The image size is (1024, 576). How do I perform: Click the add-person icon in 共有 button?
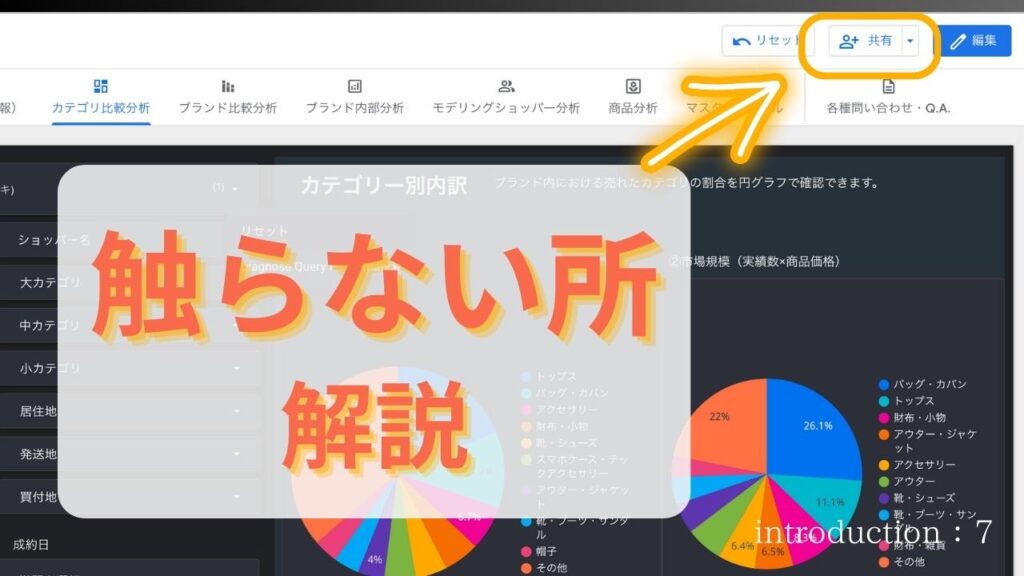849,41
